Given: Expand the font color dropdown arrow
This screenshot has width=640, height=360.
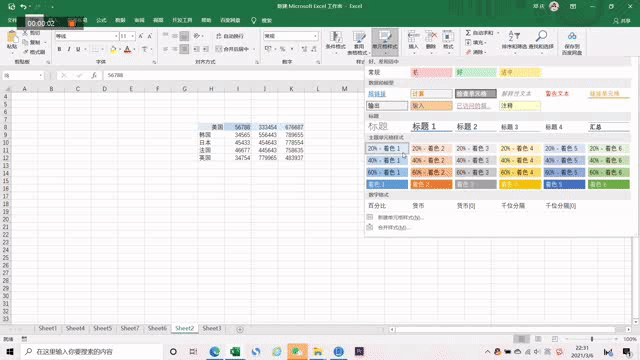Looking at the screenshot, I should tap(134, 49).
